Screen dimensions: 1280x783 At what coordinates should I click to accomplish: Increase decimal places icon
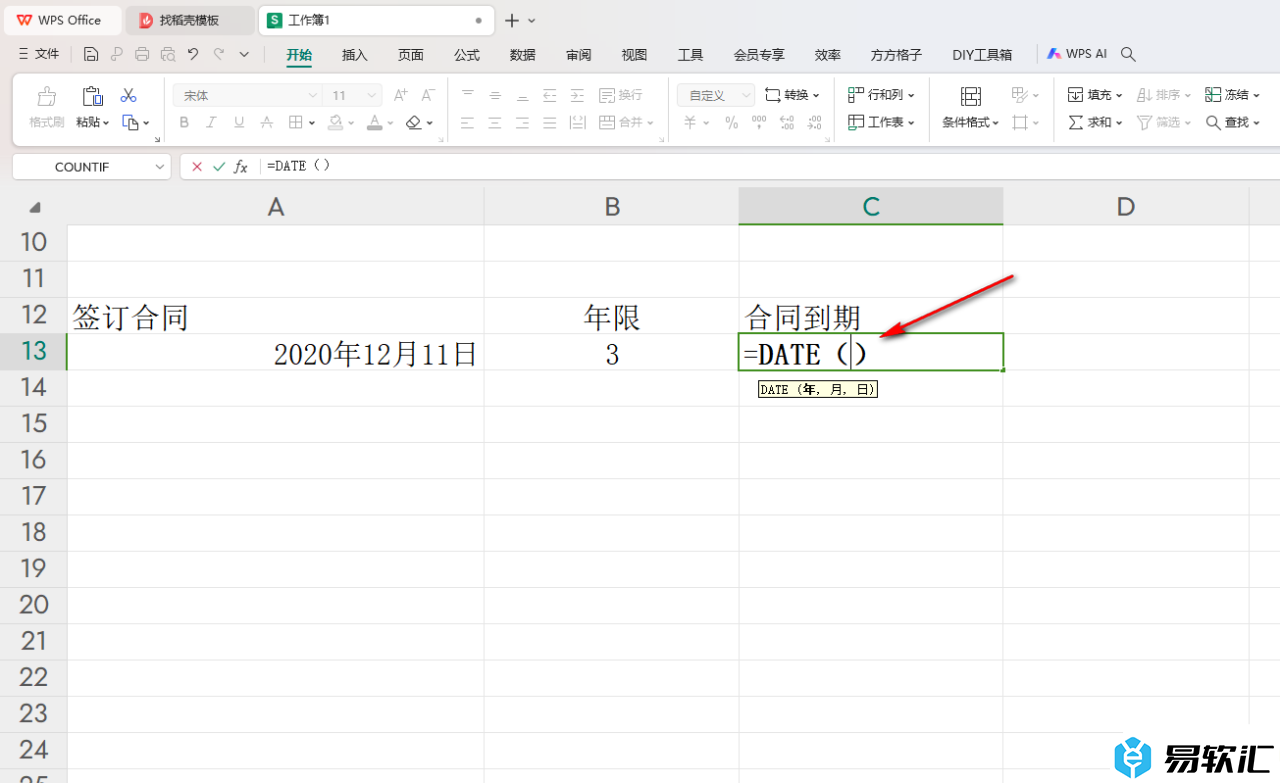pos(787,122)
